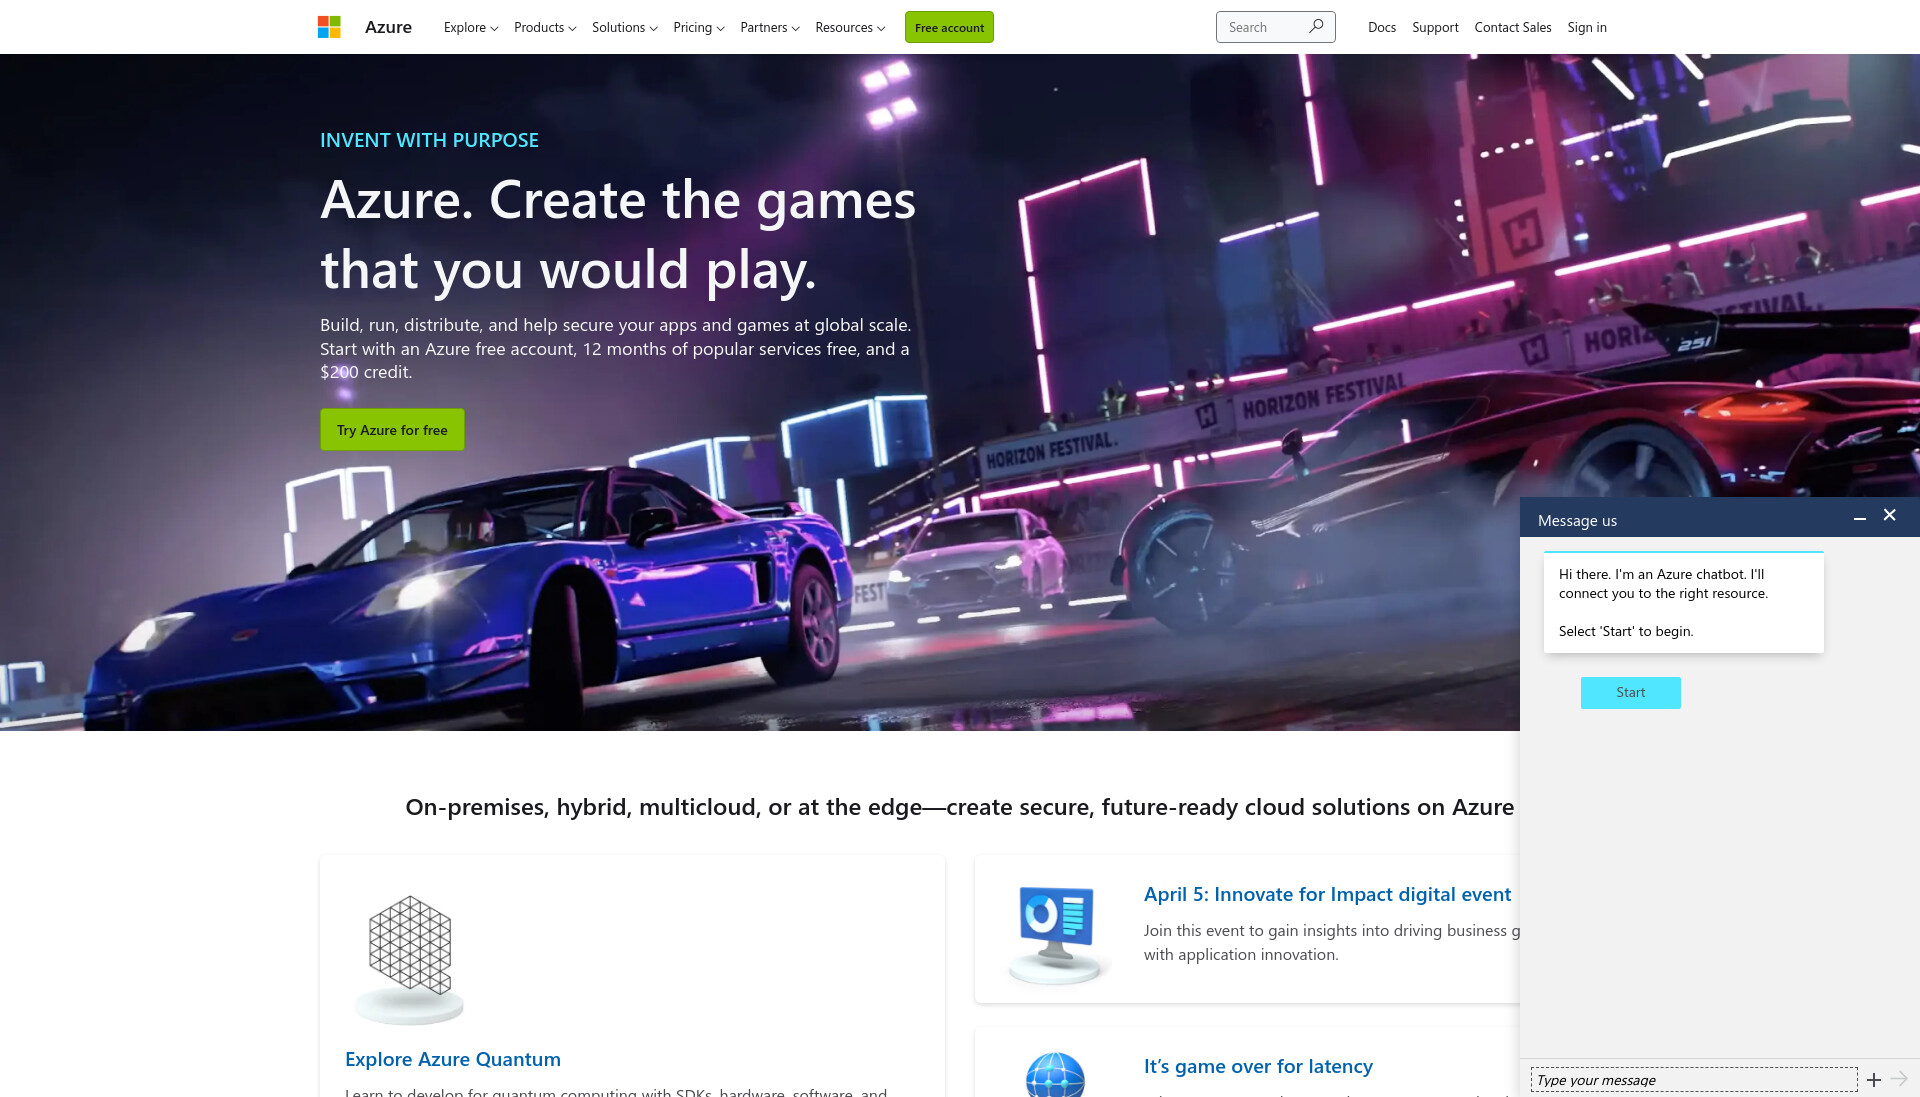Click the chatbot greeting message bubble

pos(1684,602)
